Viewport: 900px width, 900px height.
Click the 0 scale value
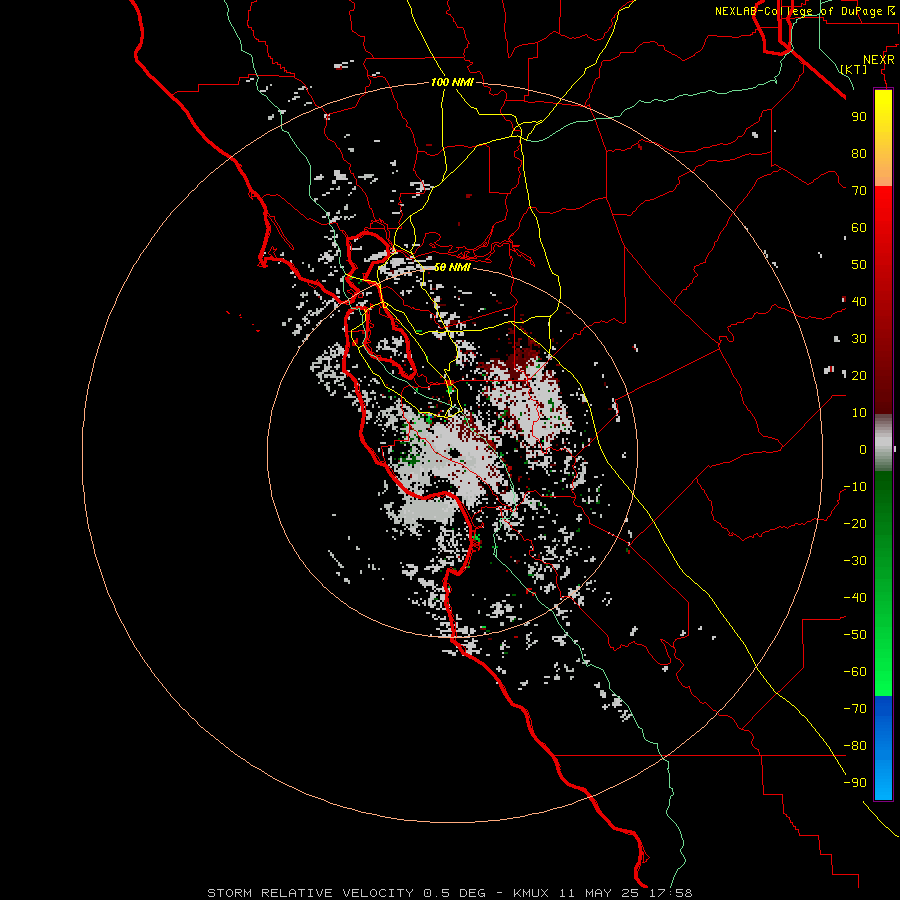(x=863, y=450)
